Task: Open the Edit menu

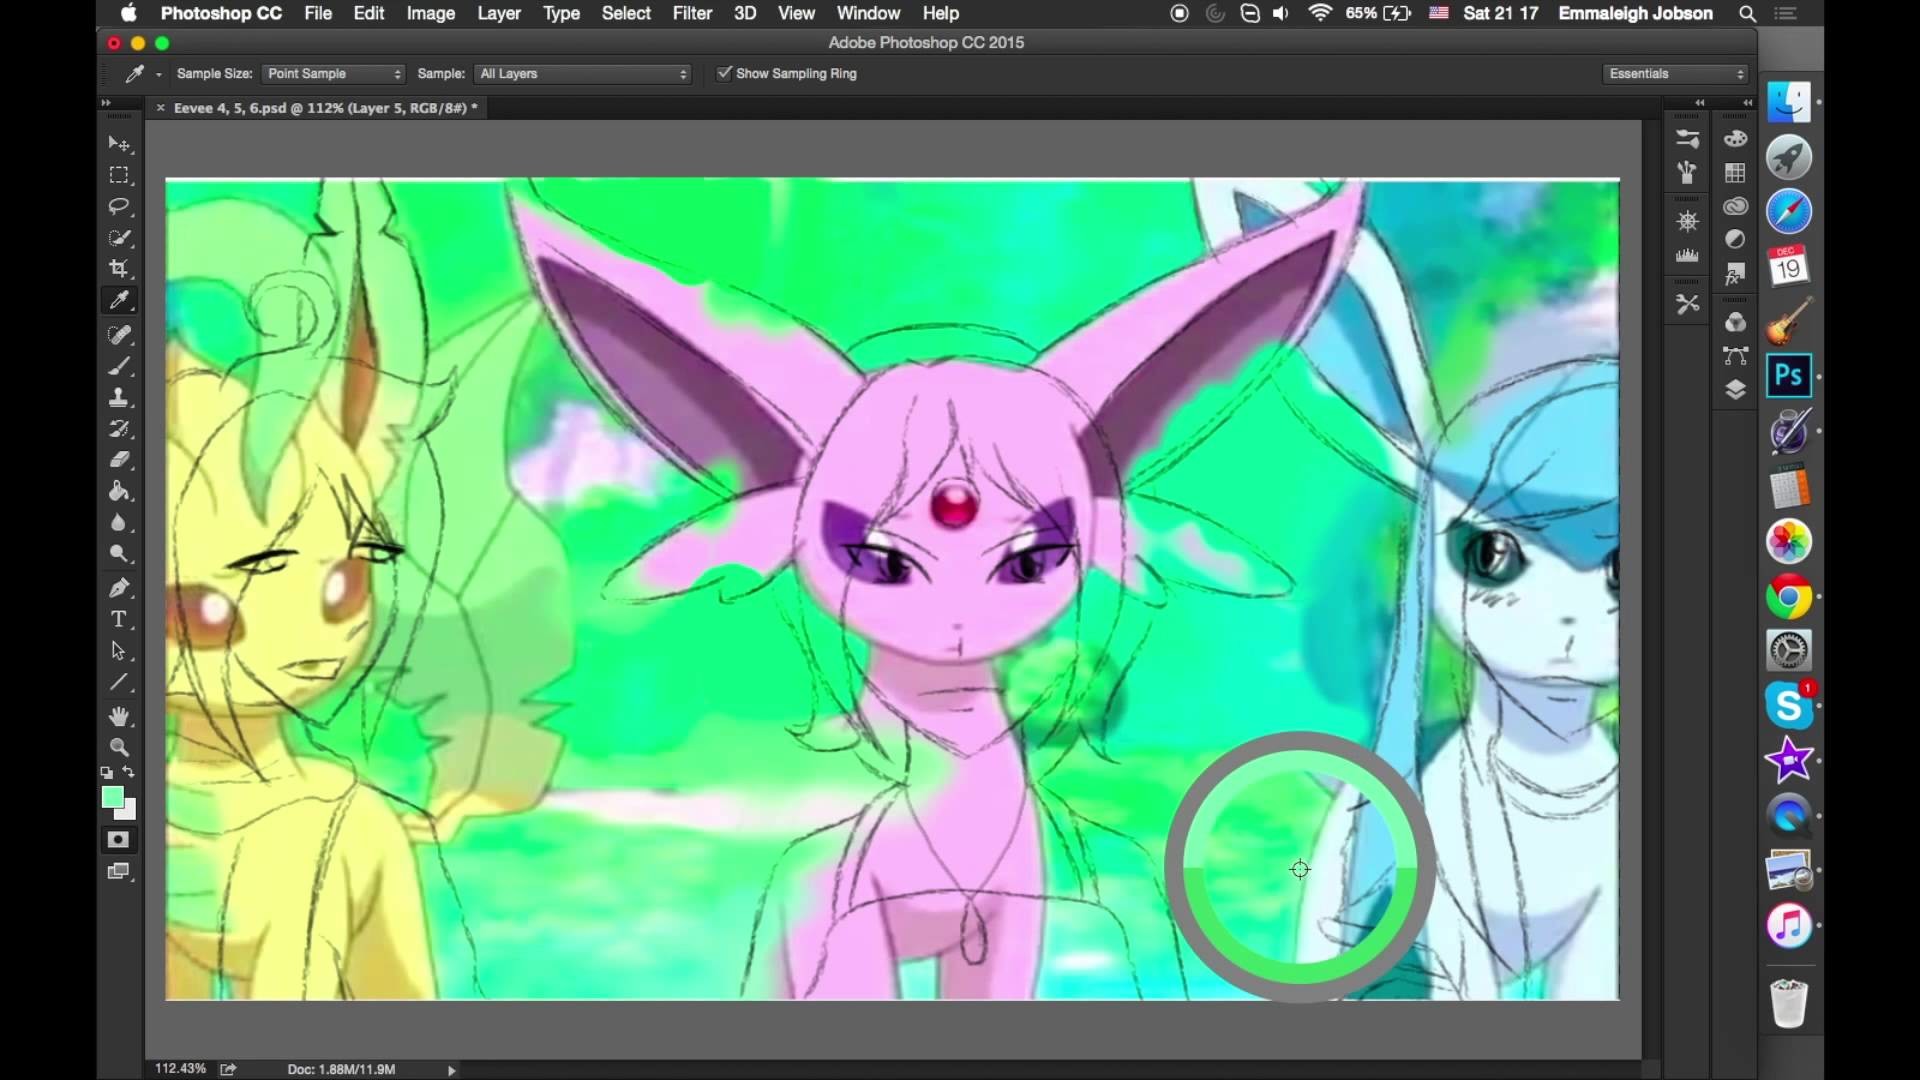Action: click(369, 13)
